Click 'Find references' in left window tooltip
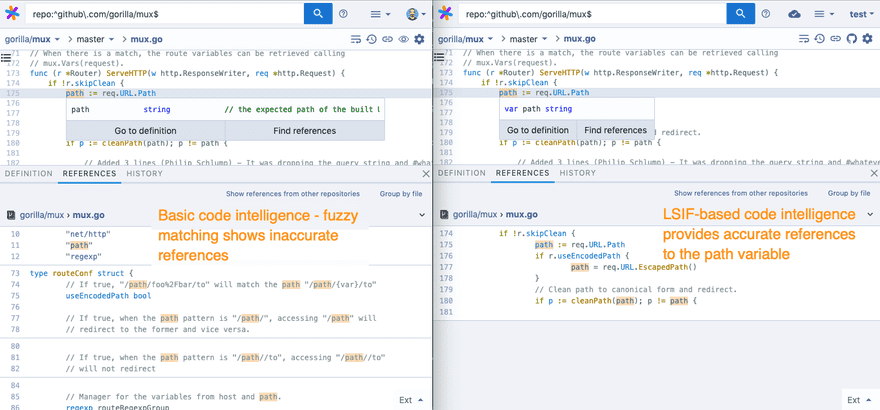 click(305, 131)
